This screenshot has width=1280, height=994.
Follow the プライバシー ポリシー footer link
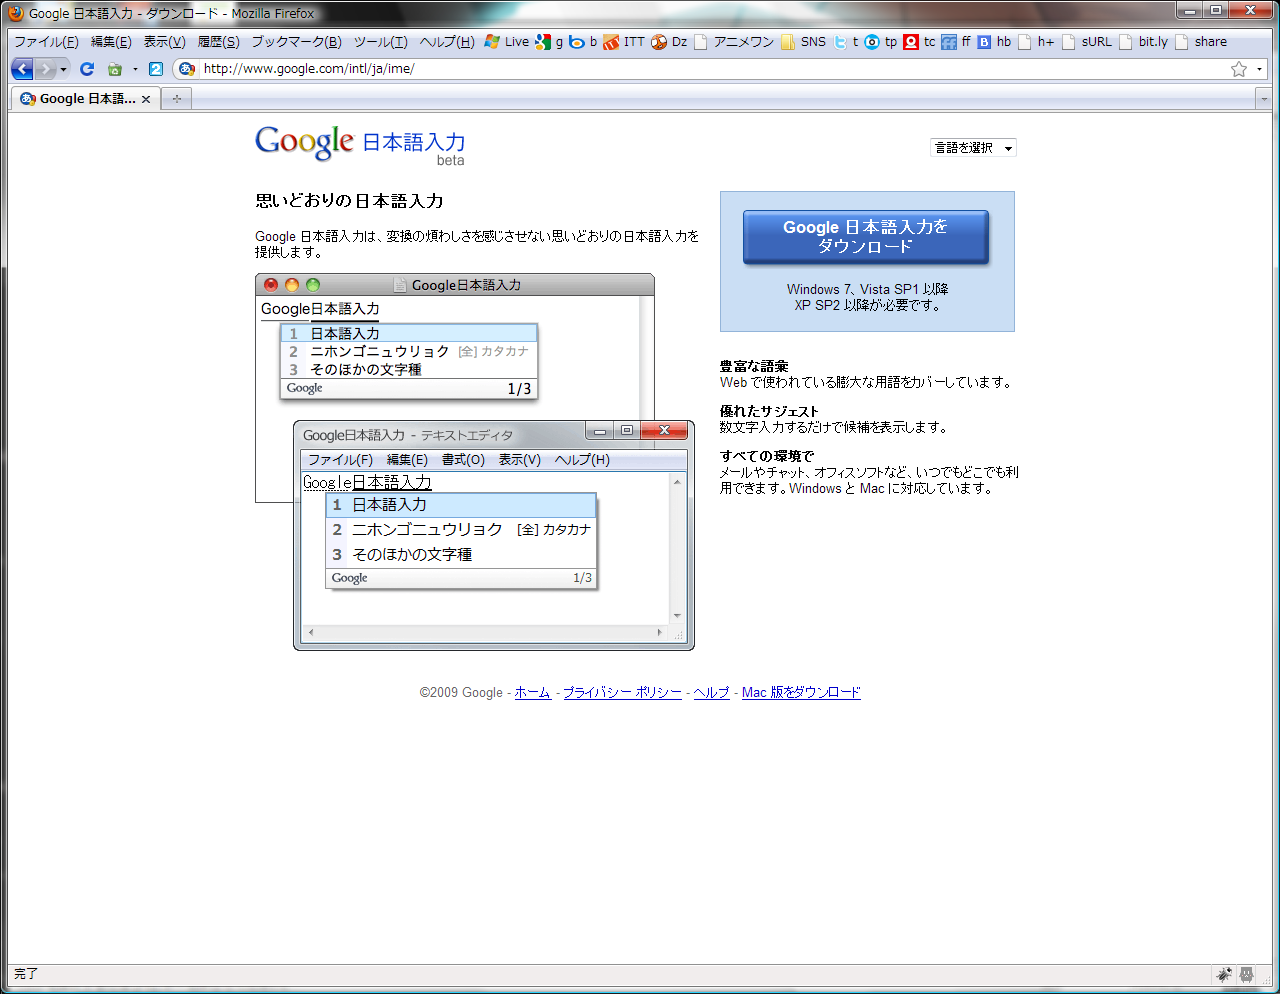622,692
